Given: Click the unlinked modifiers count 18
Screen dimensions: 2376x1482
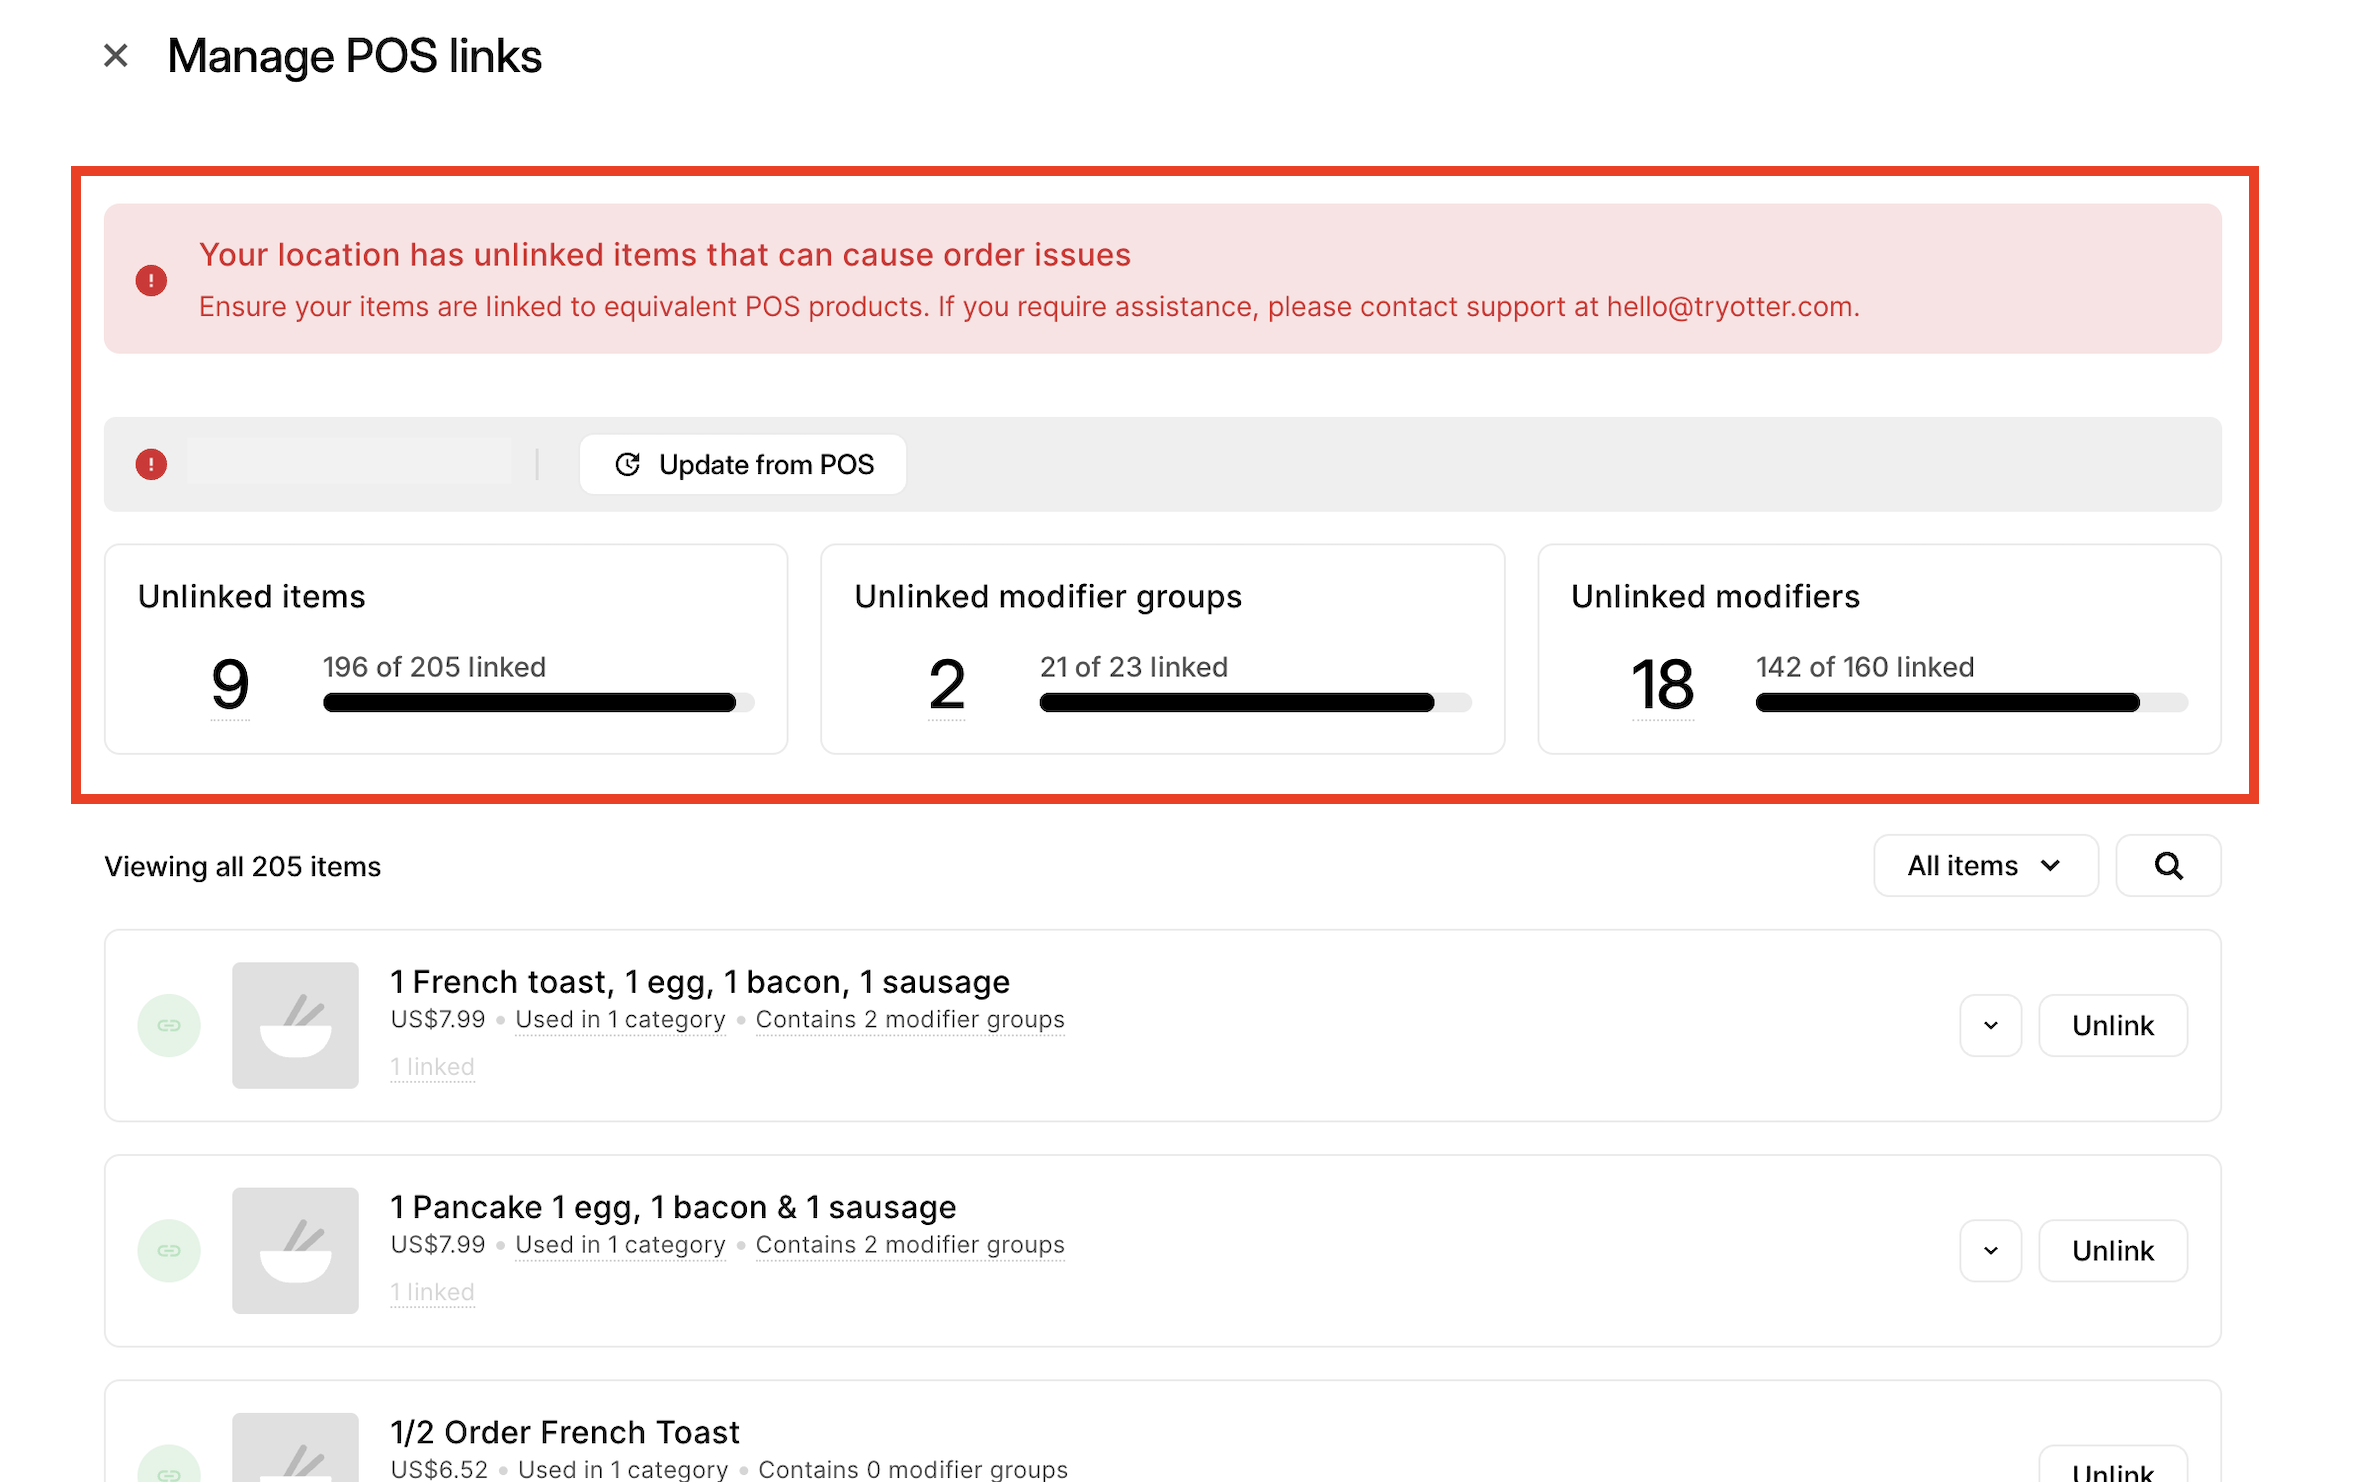Looking at the screenshot, I should click(x=1662, y=685).
